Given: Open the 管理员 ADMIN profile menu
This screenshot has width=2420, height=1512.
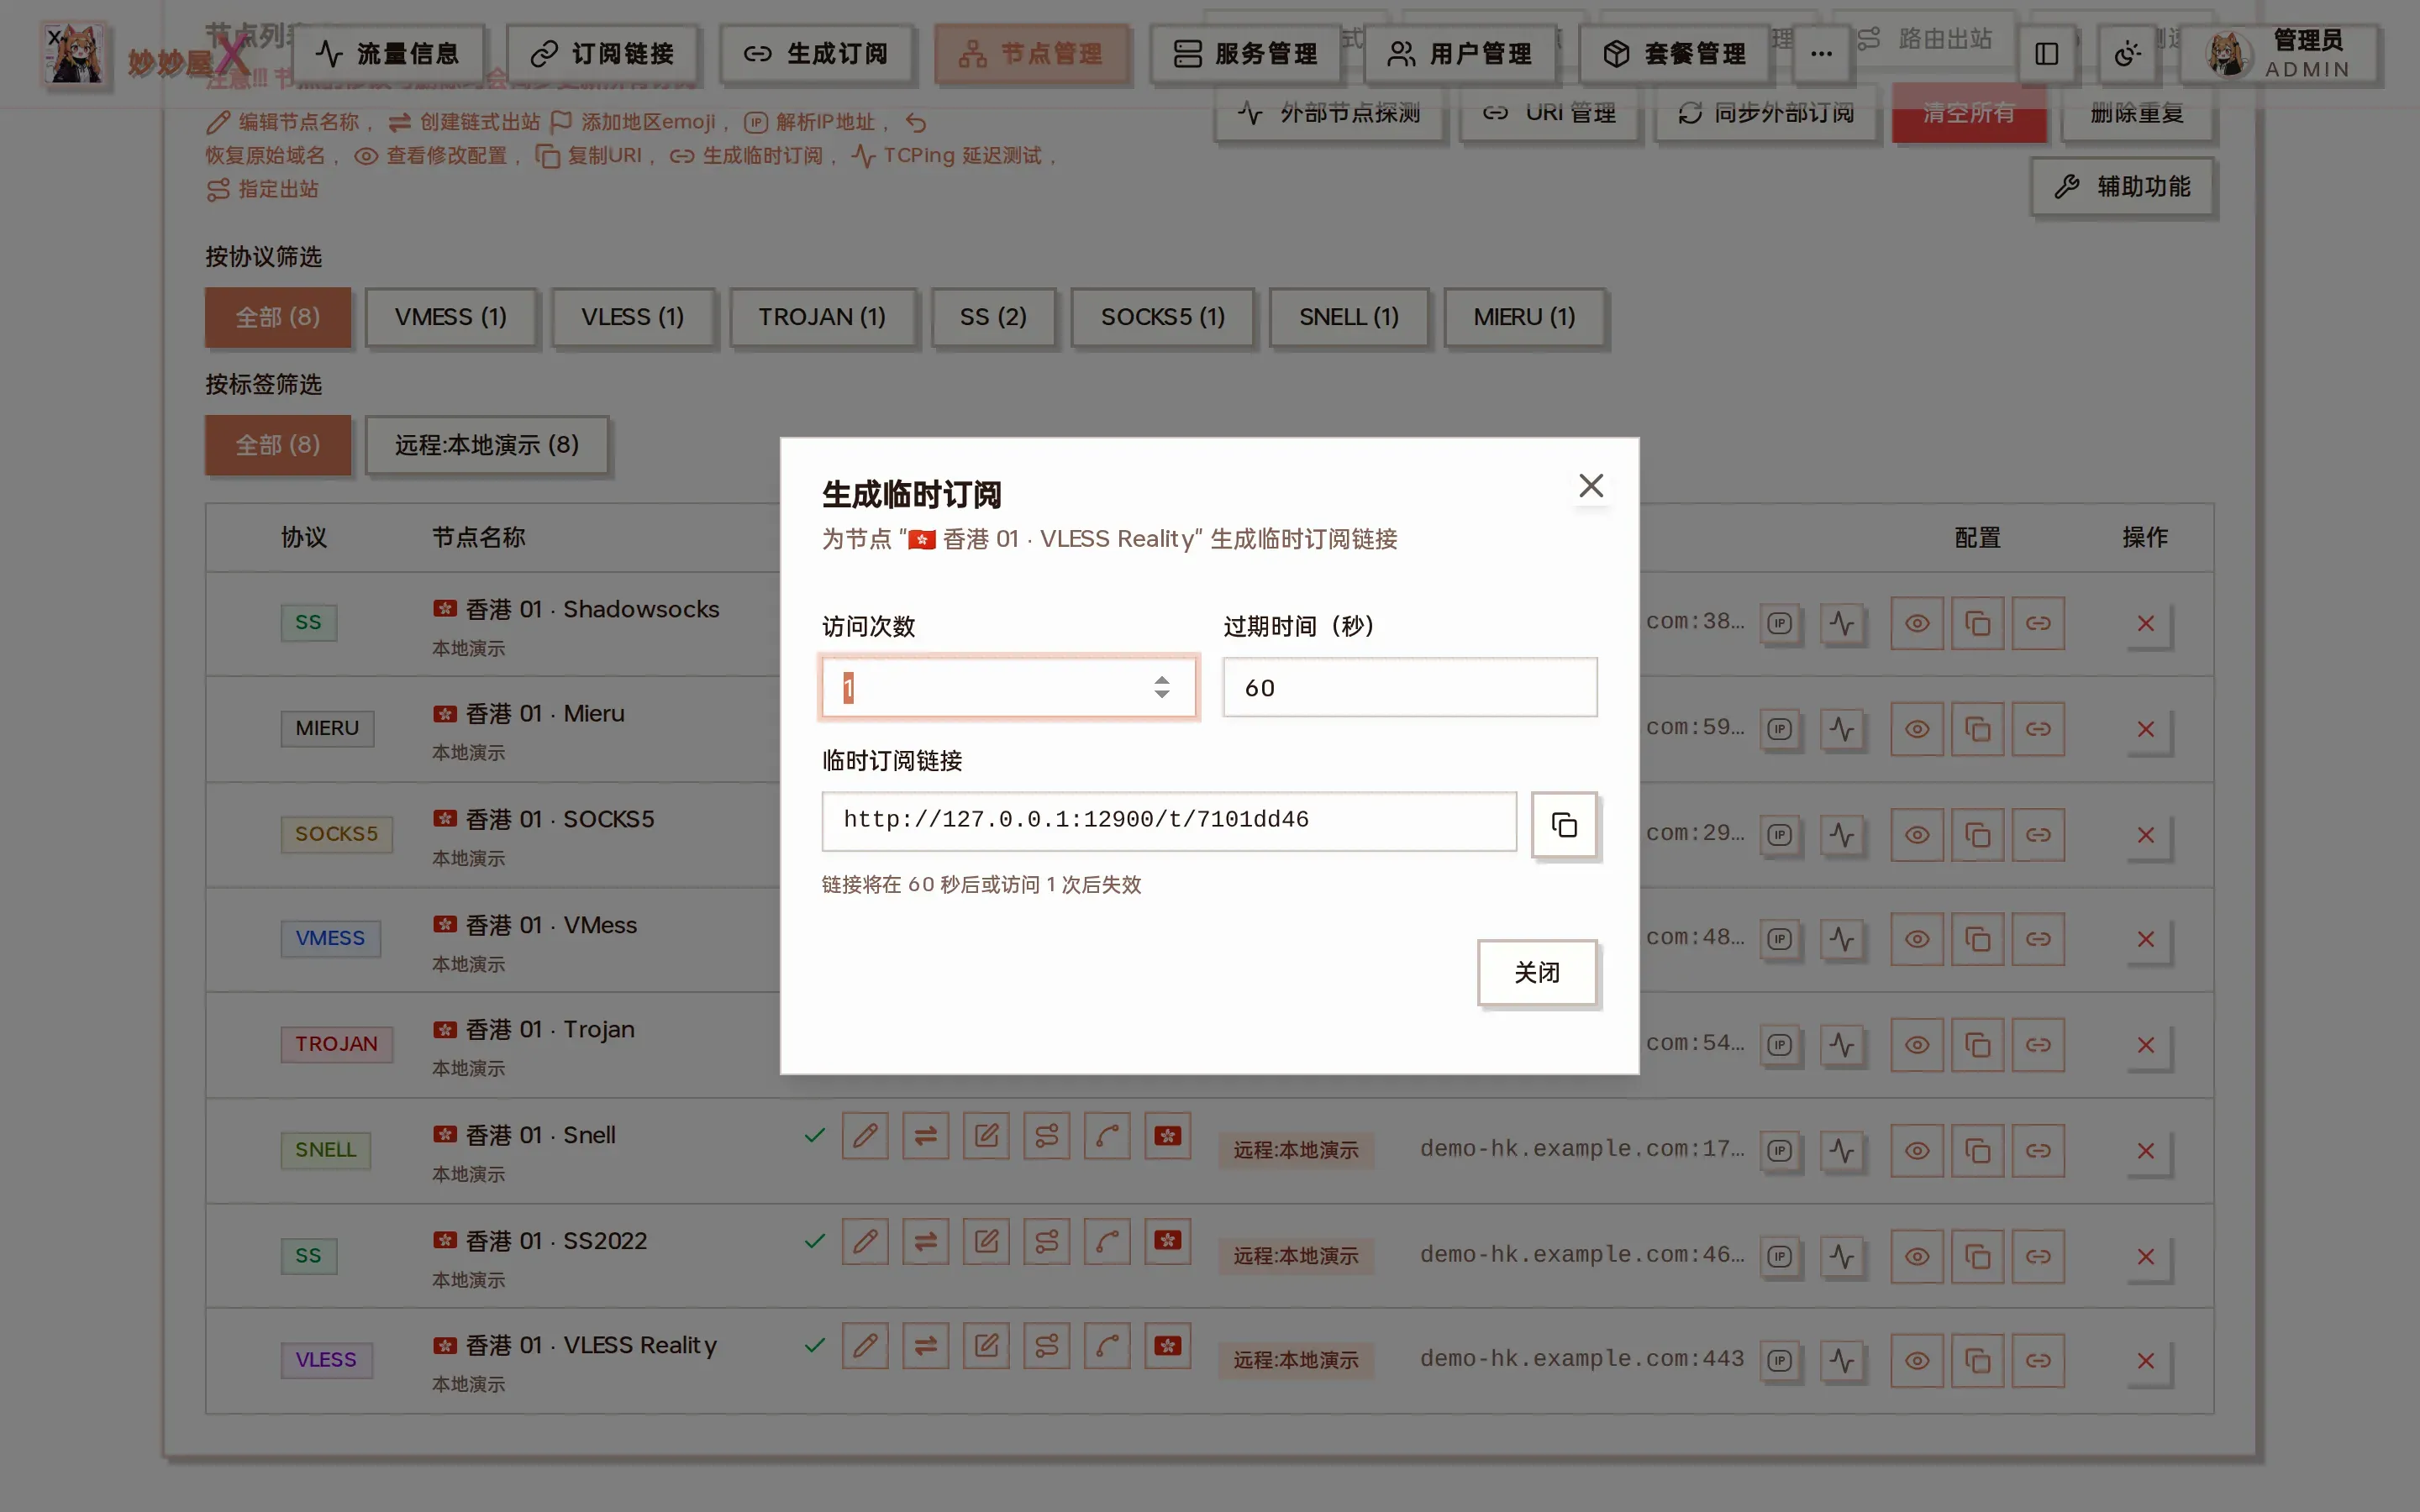Looking at the screenshot, I should point(2280,53).
